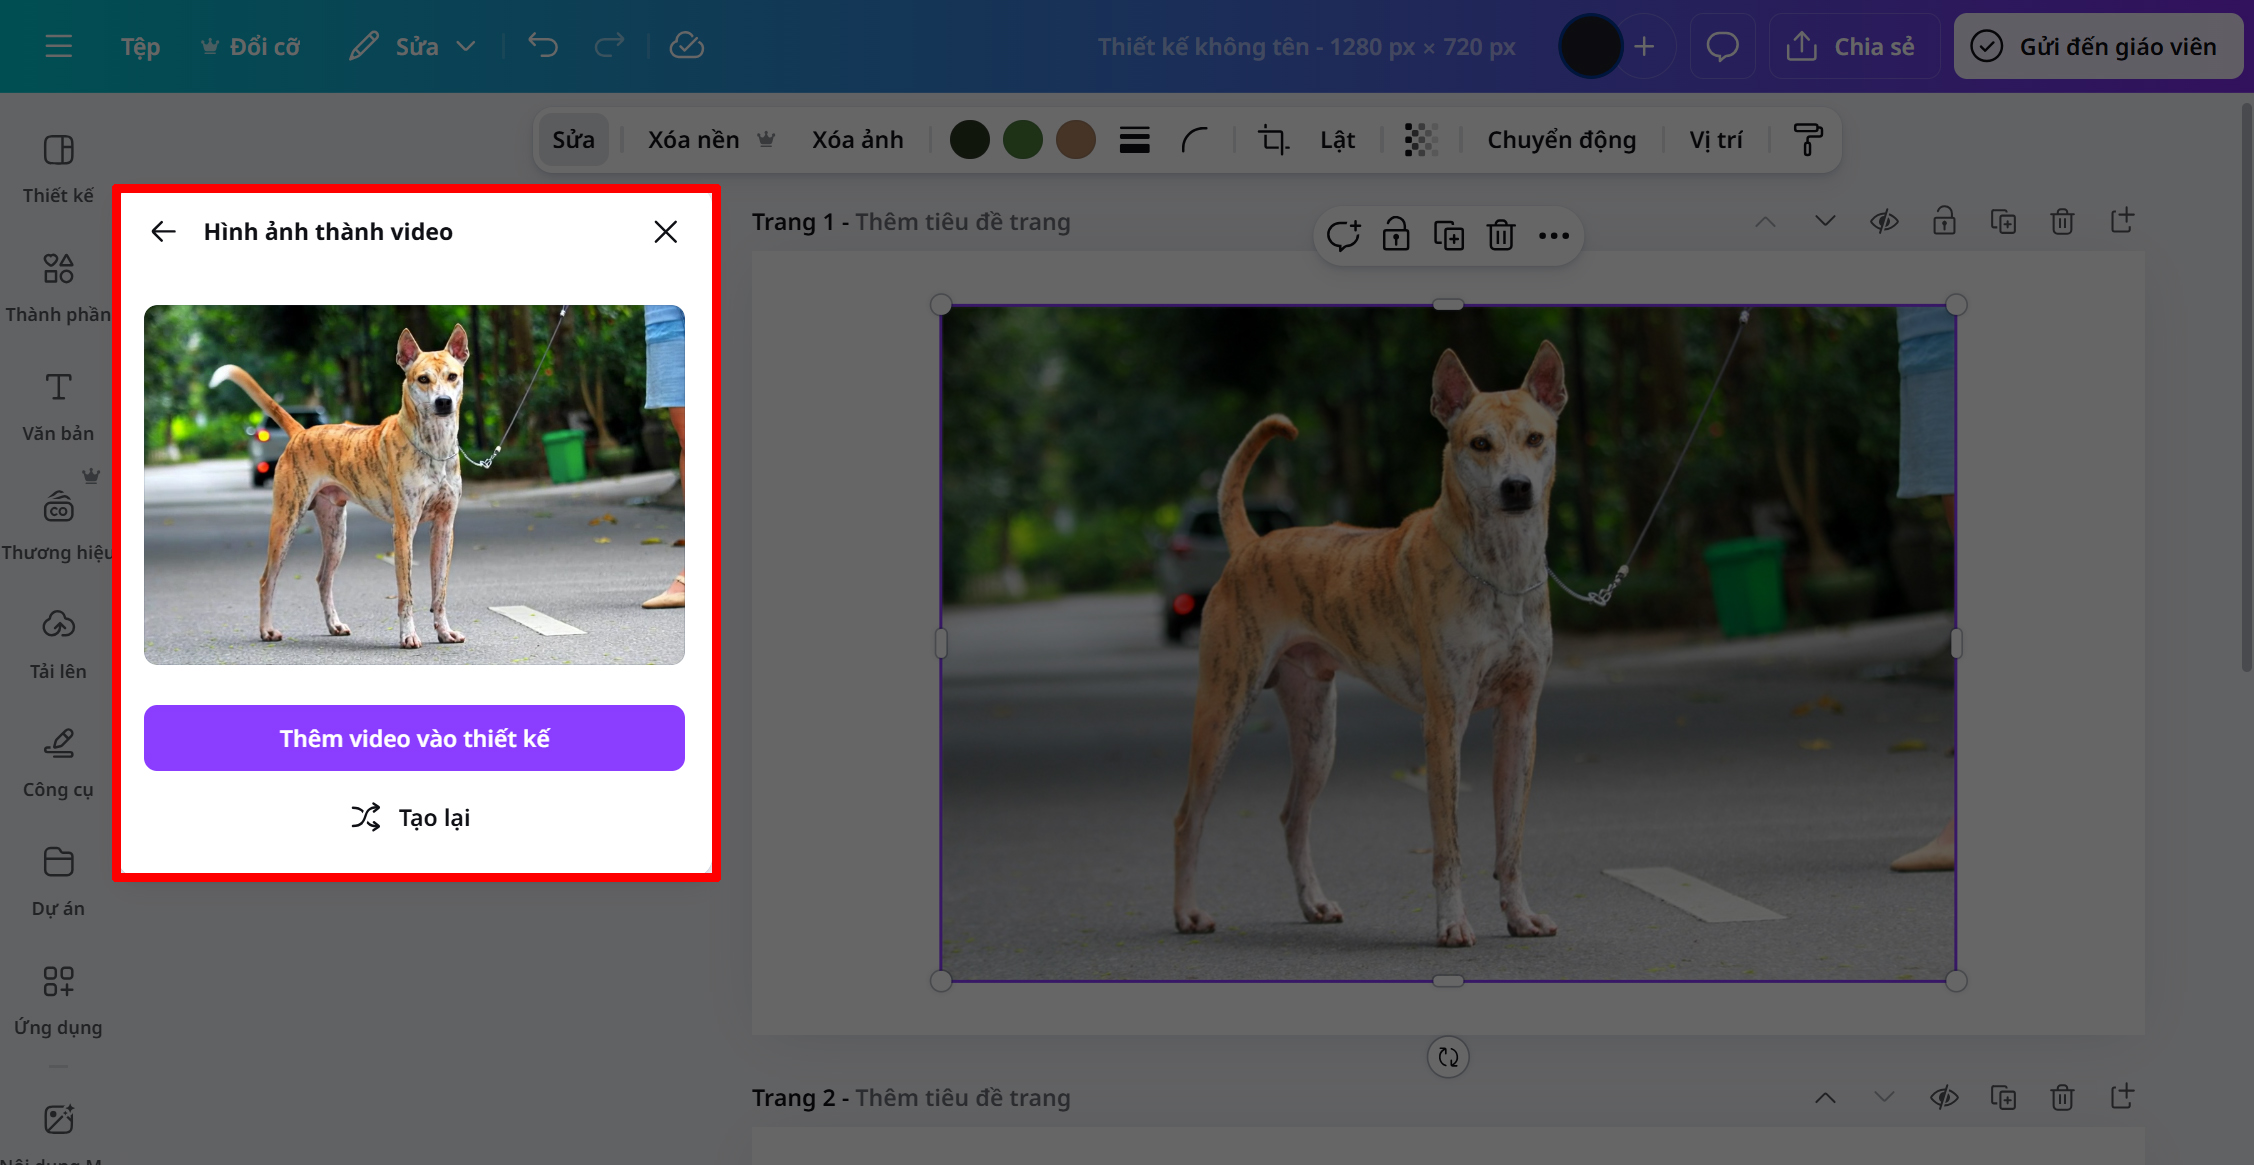
Task: Lock the selected dog image
Action: click(1395, 235)
